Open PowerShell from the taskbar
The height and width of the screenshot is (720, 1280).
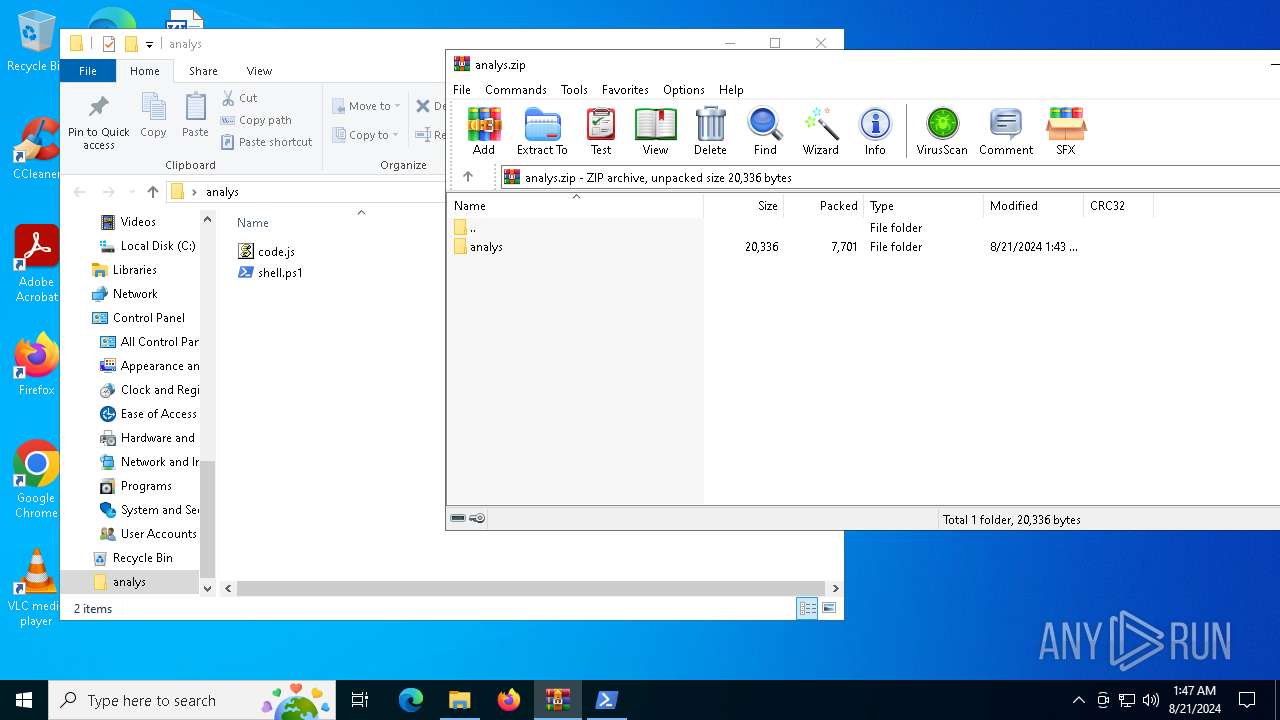[606, 700]
